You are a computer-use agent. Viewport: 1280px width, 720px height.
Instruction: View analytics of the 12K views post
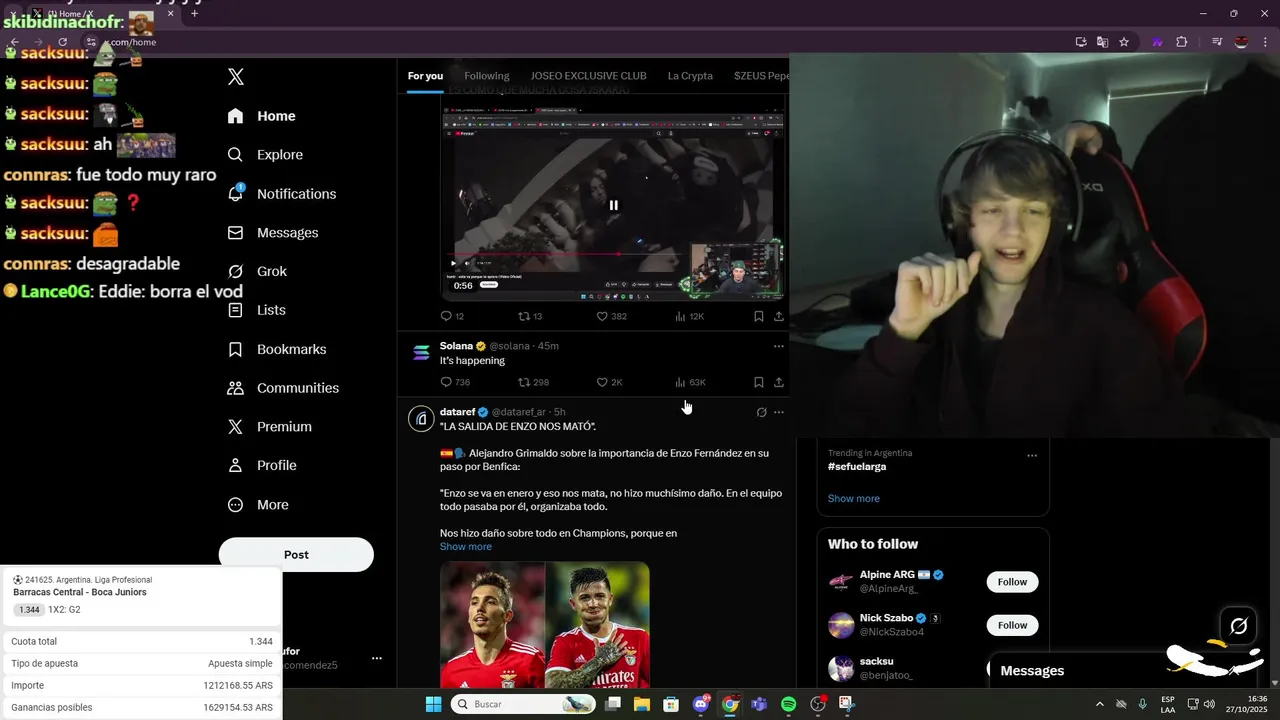click(x=690, y=316)
